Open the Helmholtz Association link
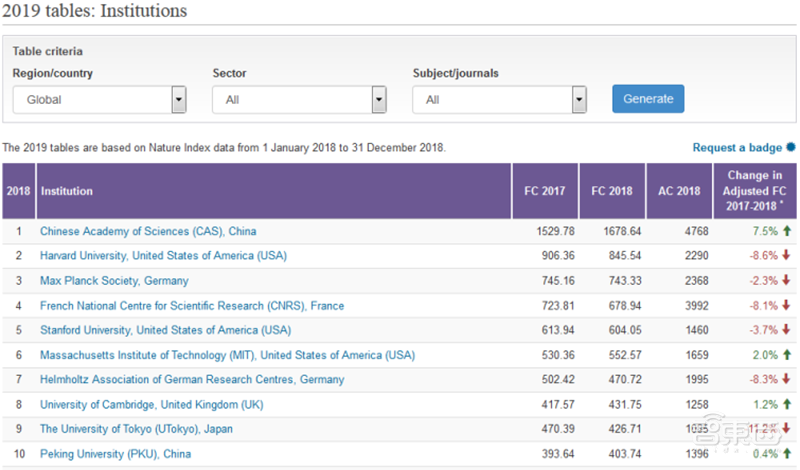This screenshot has height=470, width=800. click(192, 380)
